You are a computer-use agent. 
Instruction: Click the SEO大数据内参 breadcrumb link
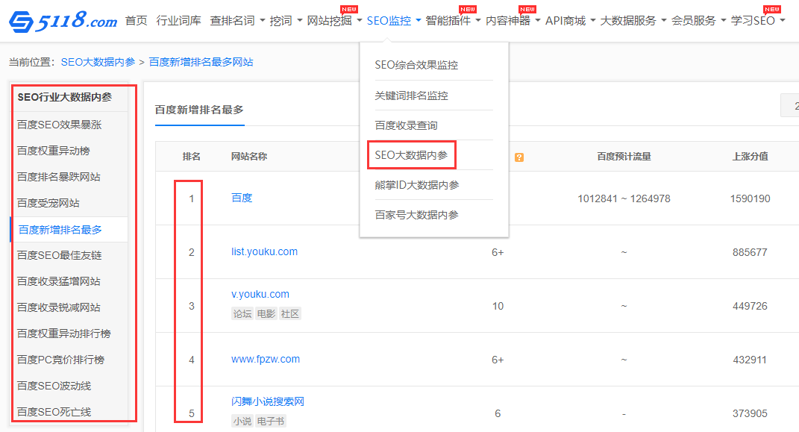(x=98, y=62)
